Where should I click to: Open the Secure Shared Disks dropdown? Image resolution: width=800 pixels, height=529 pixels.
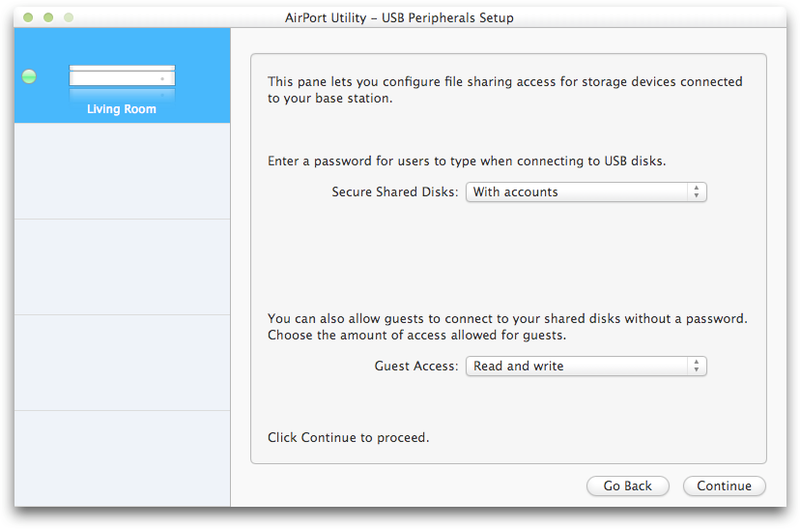586,192
